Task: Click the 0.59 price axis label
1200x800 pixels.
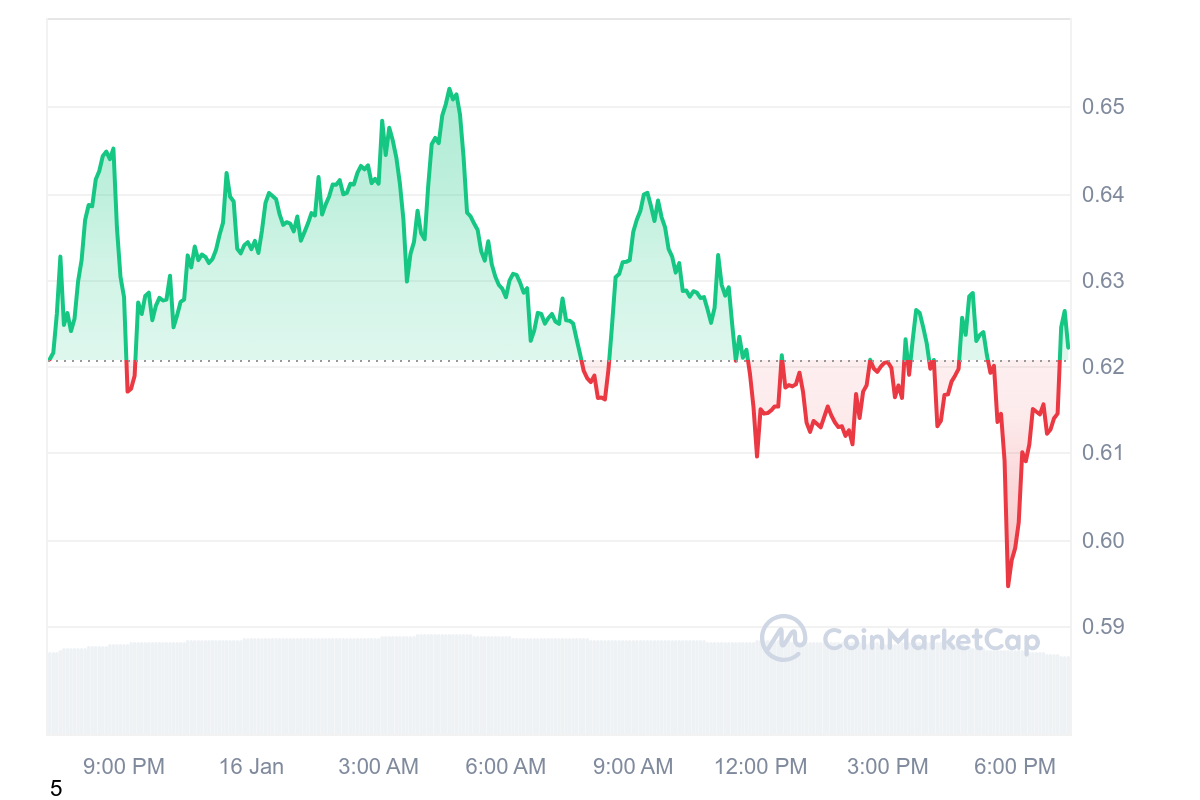Action: point(1104,627)
